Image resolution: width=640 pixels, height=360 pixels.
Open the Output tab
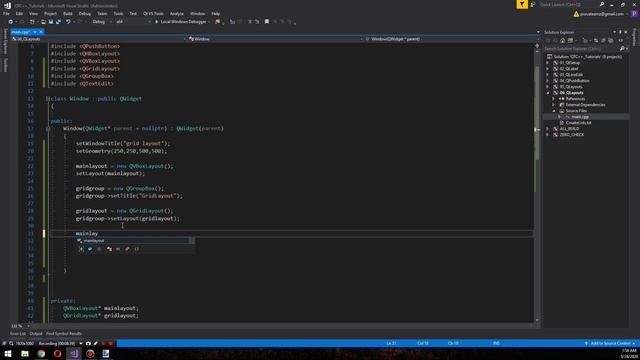36,334
